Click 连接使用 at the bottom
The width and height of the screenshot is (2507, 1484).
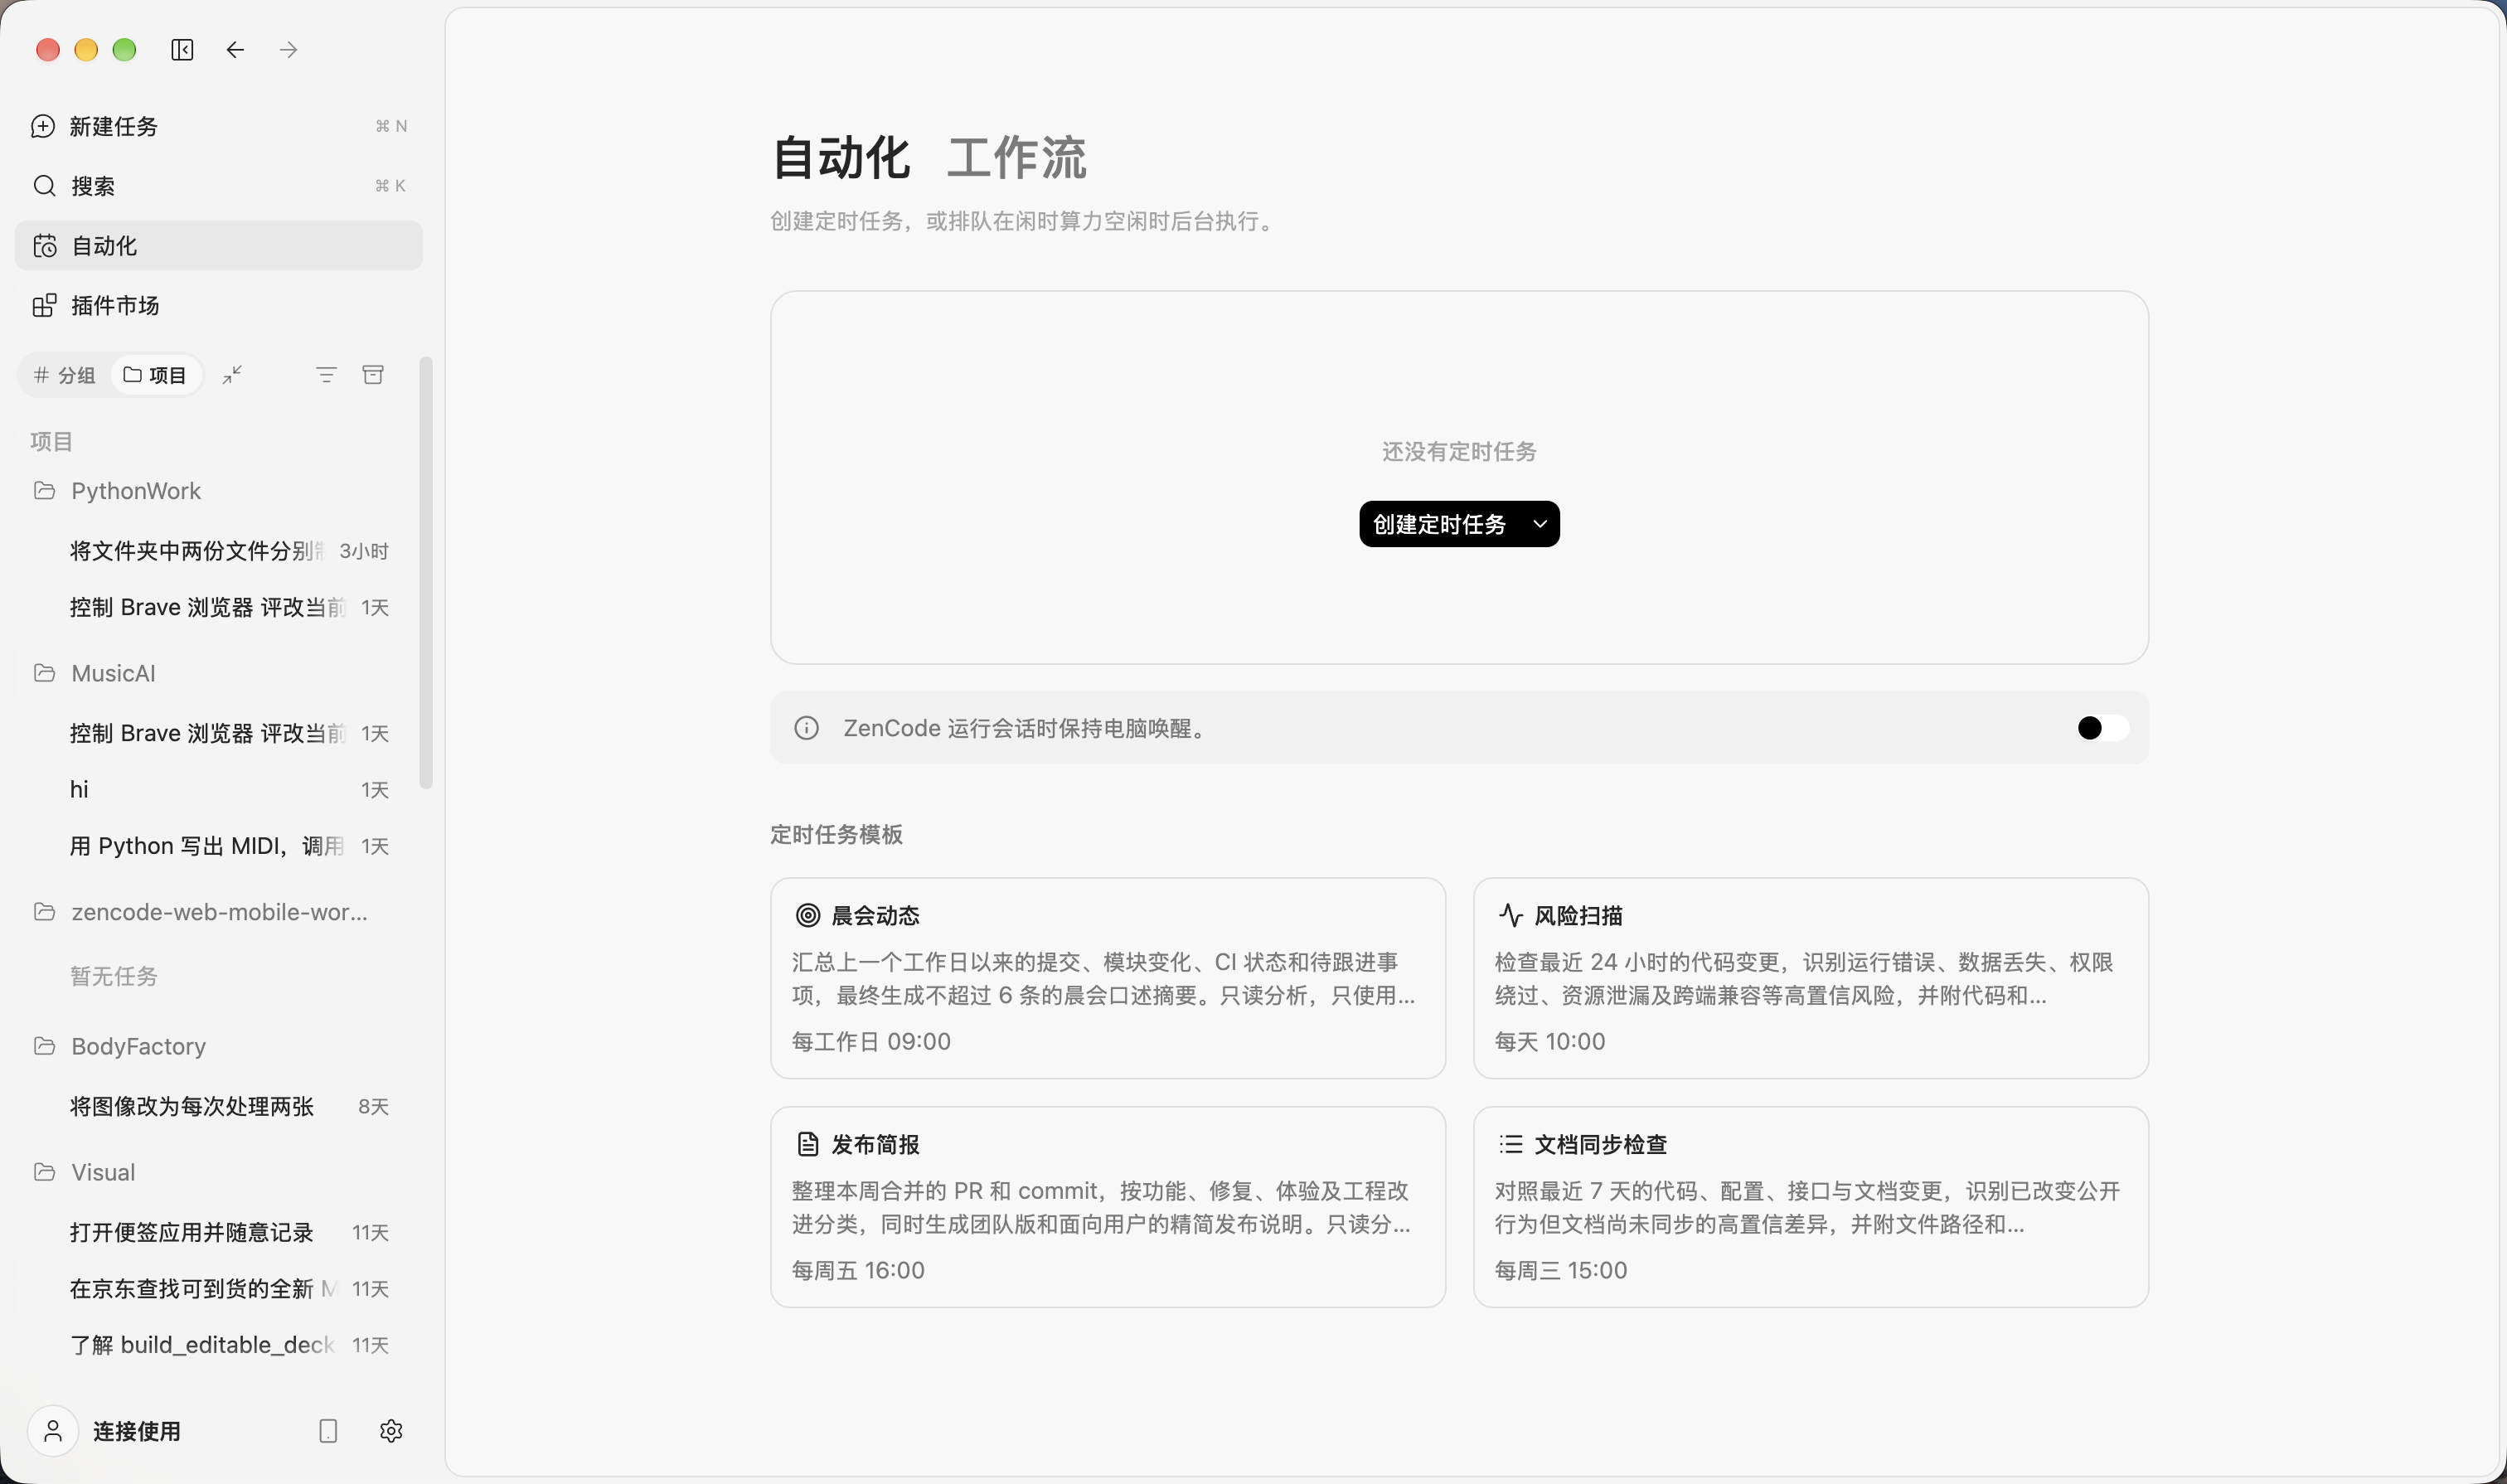pos(137,1431)
